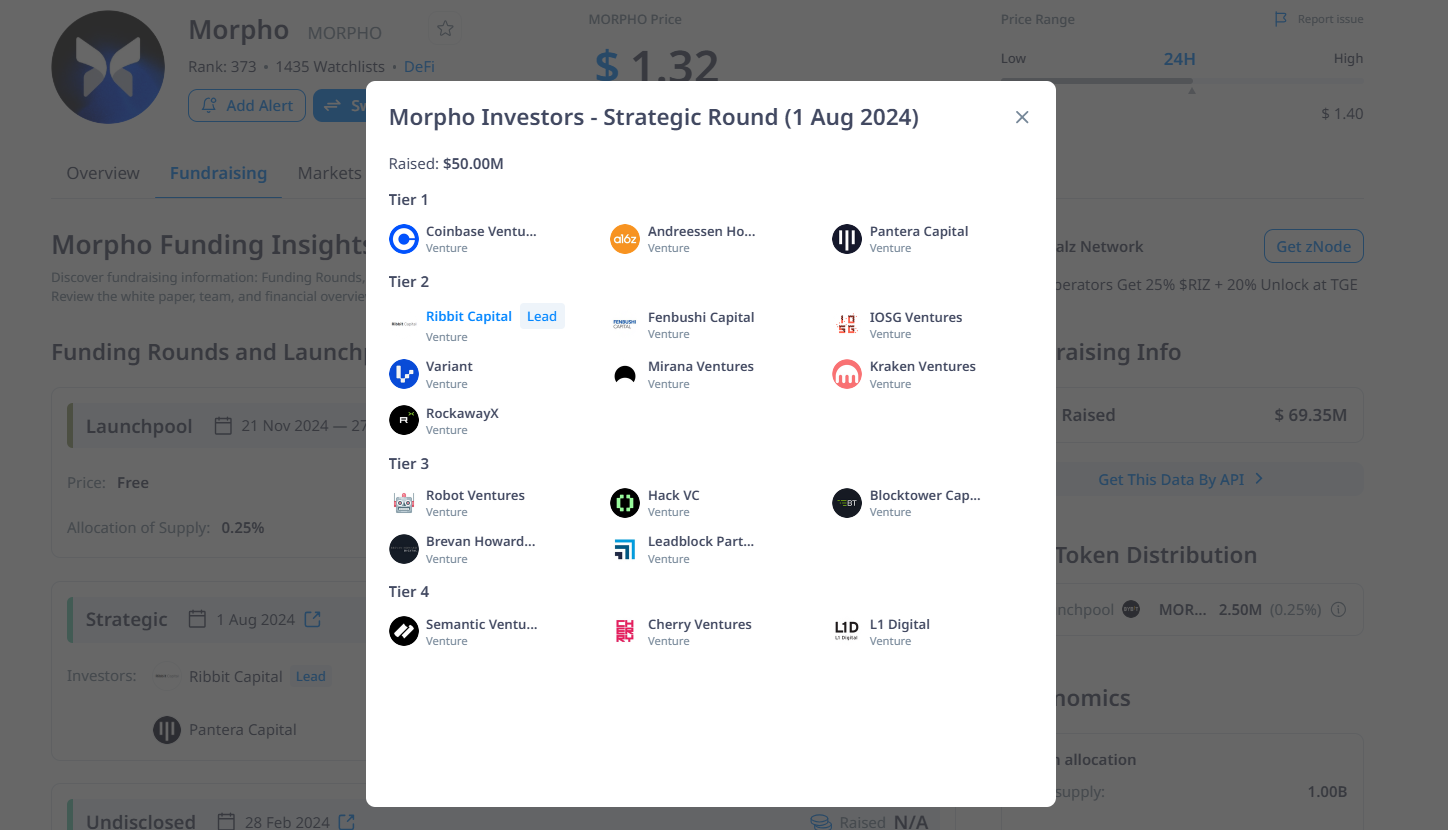
Task: Click Ribbit Capital in Strategic card
Action: coord(236,677)
